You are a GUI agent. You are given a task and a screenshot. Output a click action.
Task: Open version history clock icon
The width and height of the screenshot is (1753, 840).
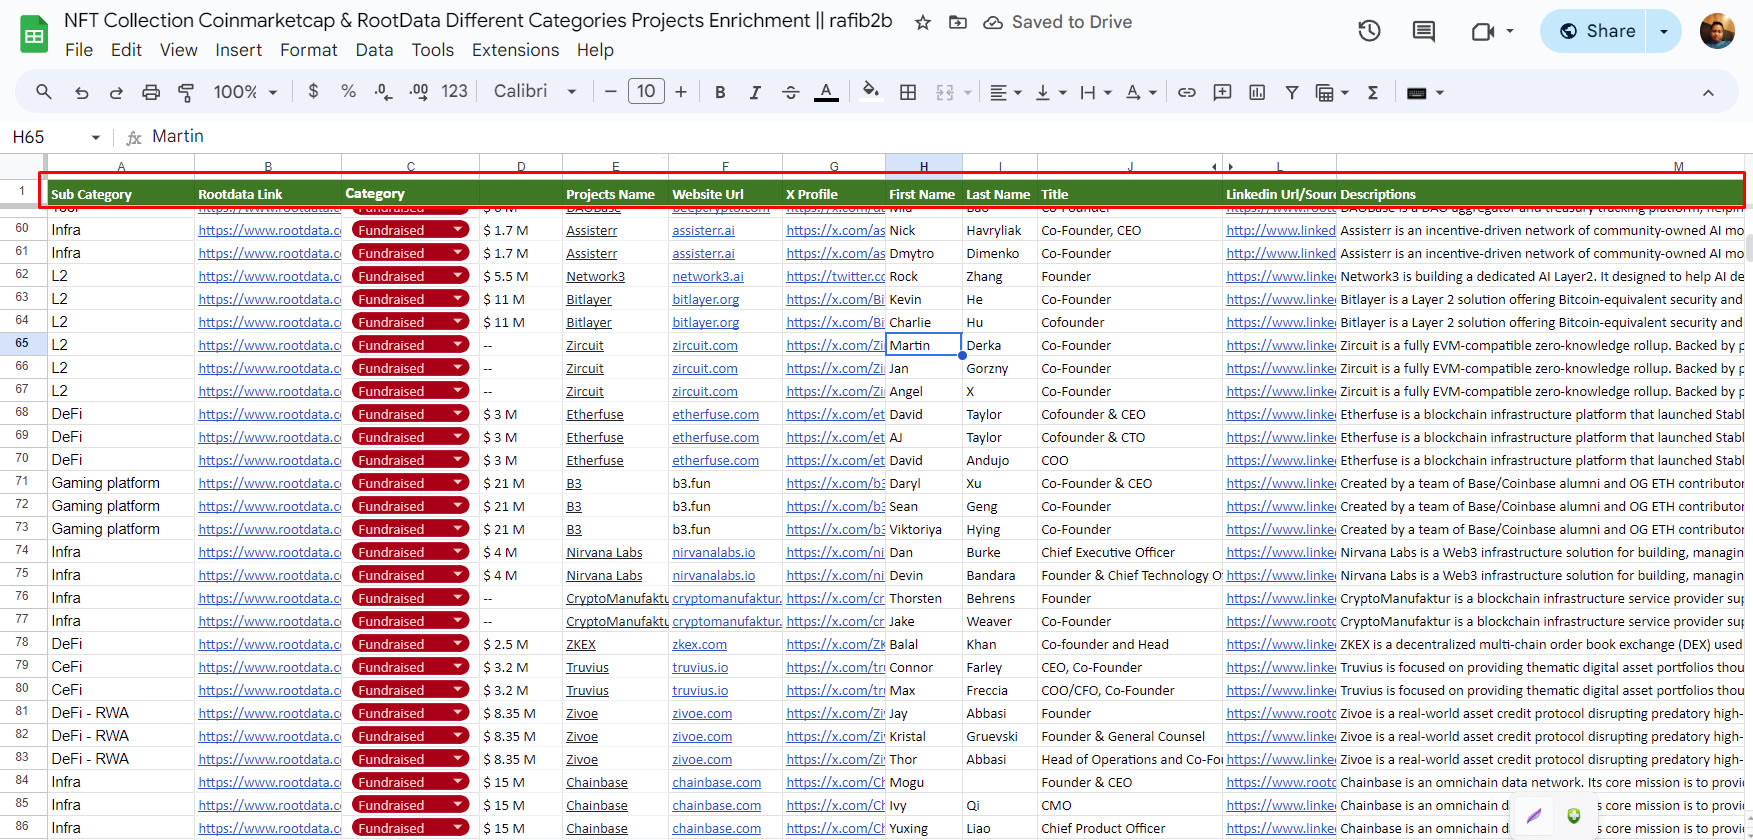click(x=1369, y=31)
